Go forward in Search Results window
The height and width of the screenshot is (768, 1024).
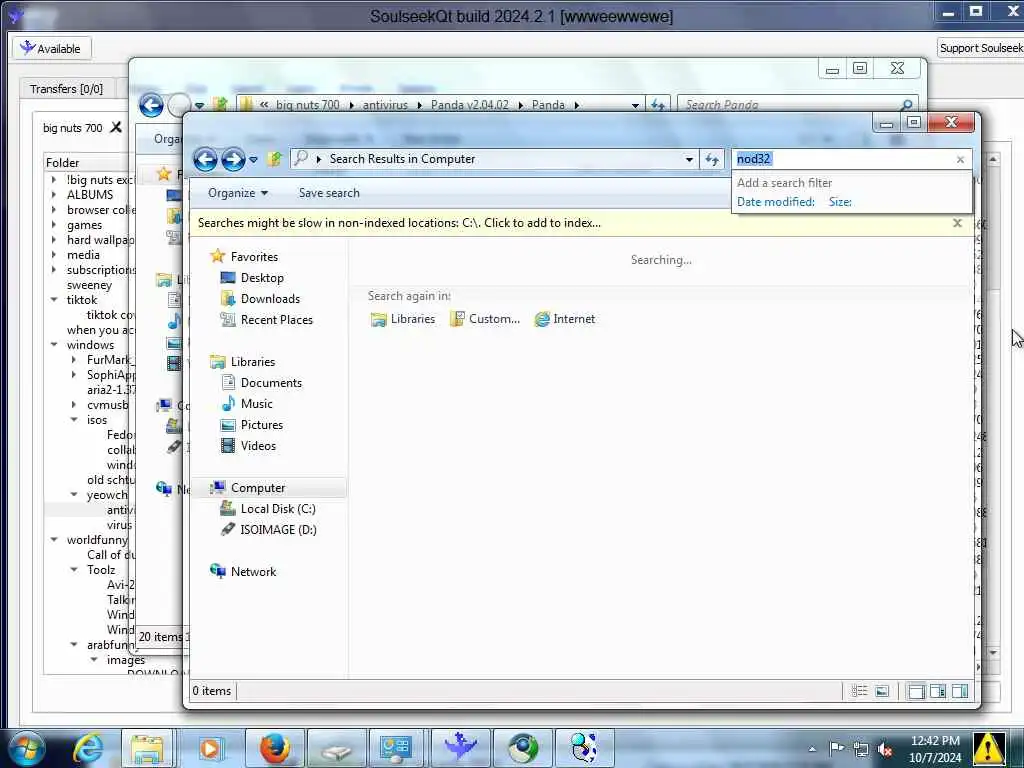pos(232,159)
